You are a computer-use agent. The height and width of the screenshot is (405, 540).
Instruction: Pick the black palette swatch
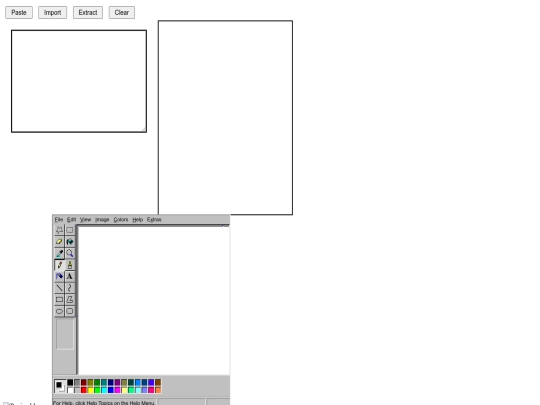pyautogui.click(x=70, y=383)
